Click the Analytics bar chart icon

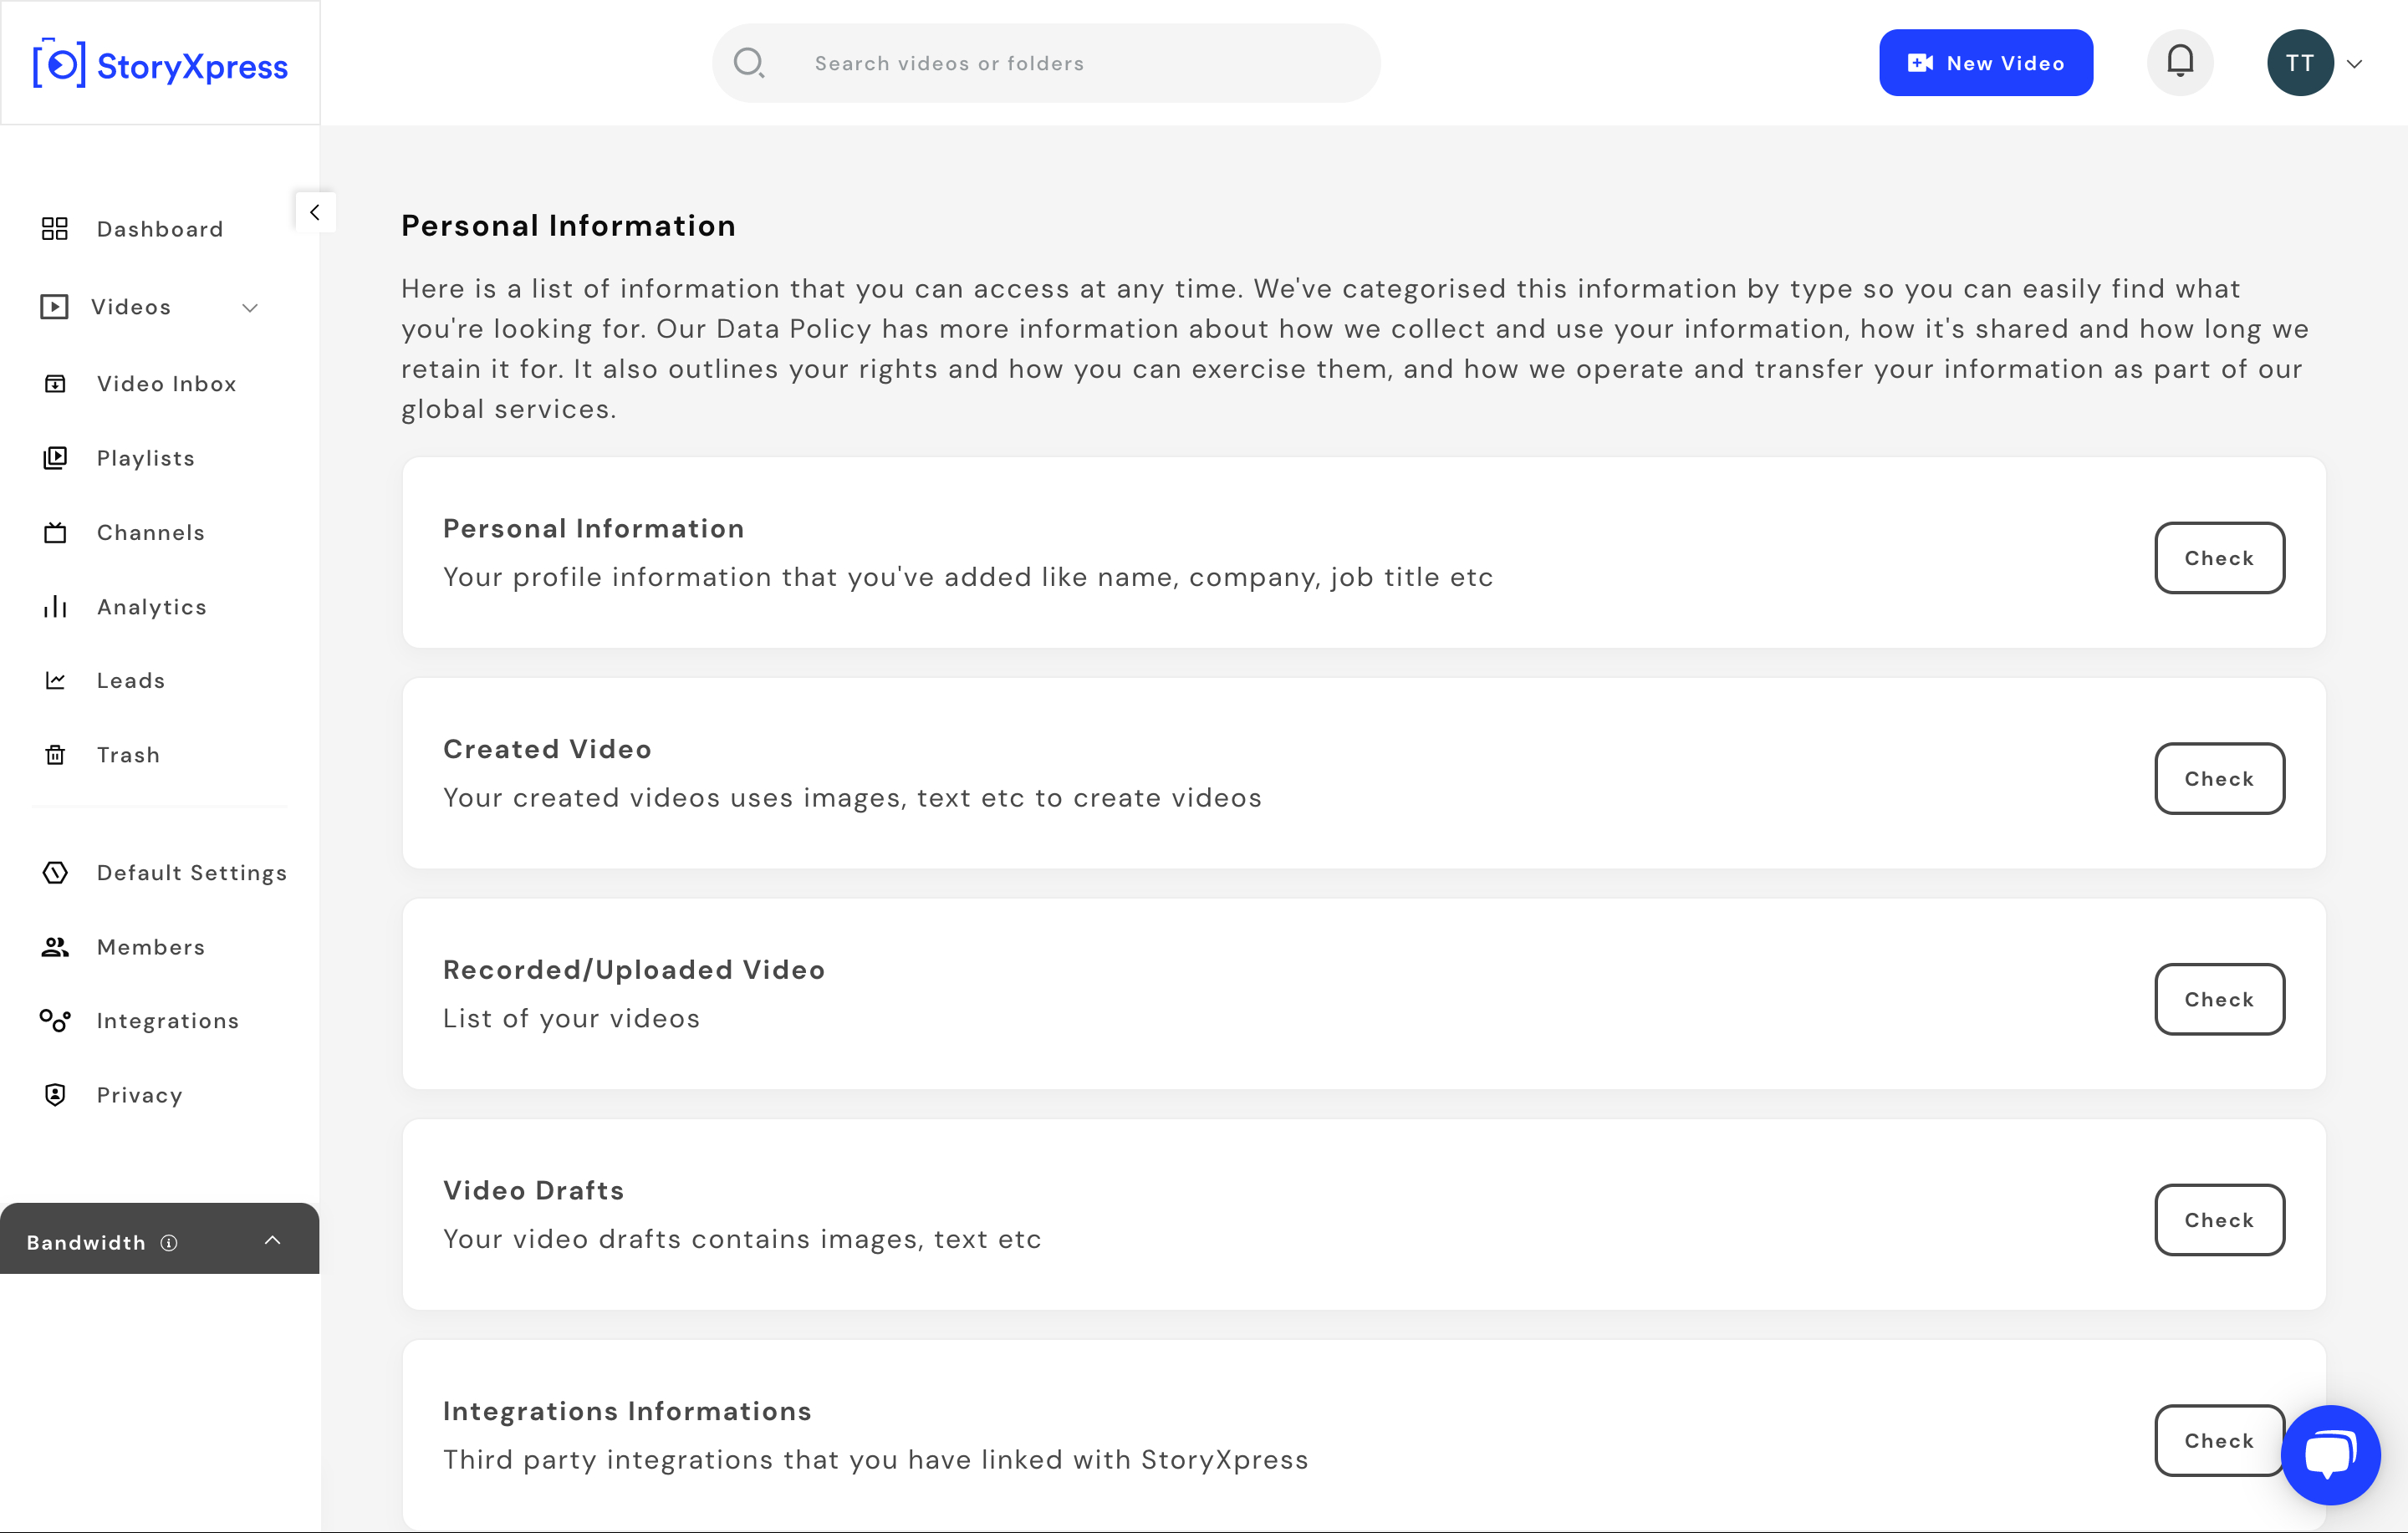pos(55,606)
